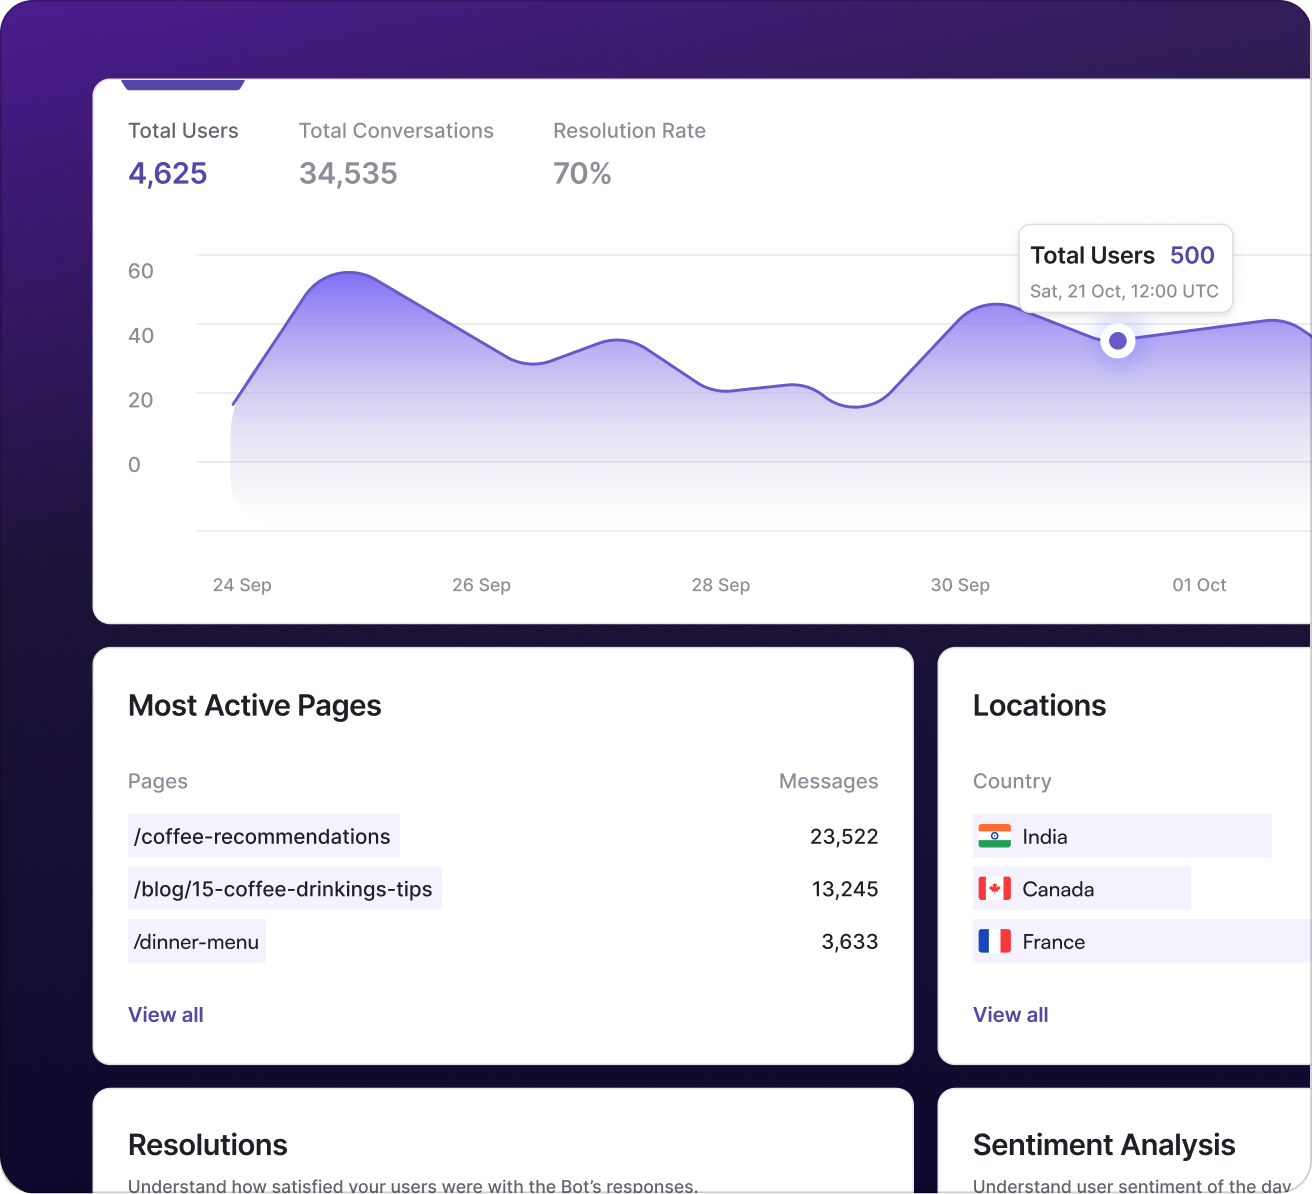
Task: Select France in the country list
Action: (1054, 941)
